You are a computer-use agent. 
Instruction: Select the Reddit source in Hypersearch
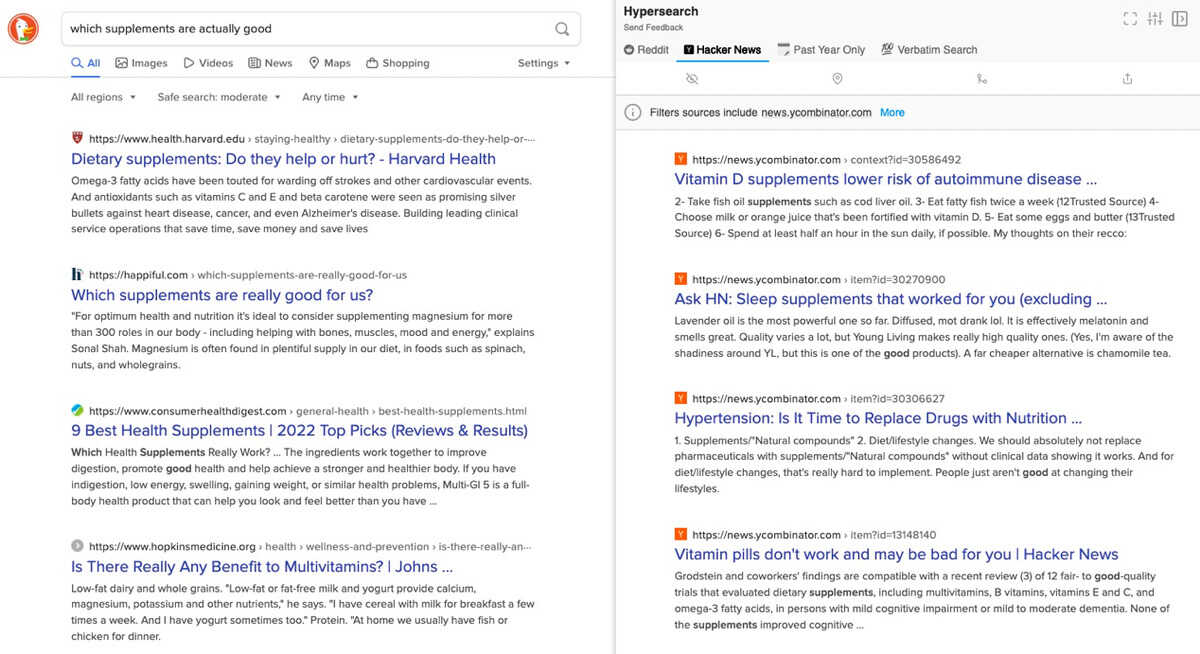646,50
